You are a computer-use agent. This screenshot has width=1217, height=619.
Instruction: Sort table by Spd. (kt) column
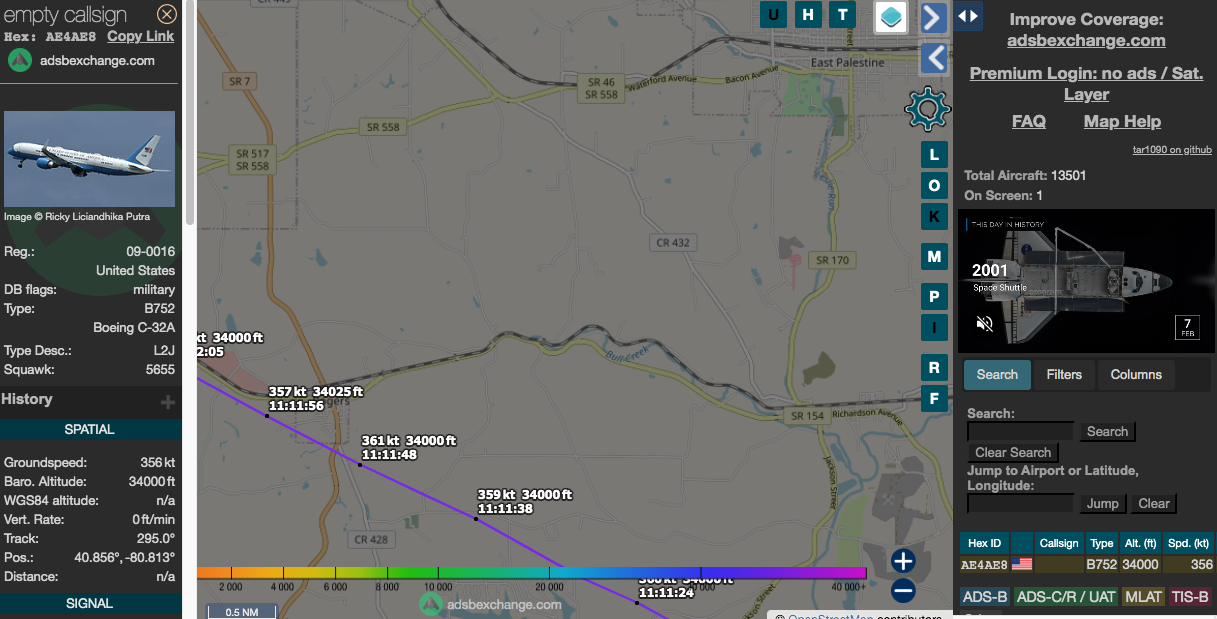pos(1188,543)
